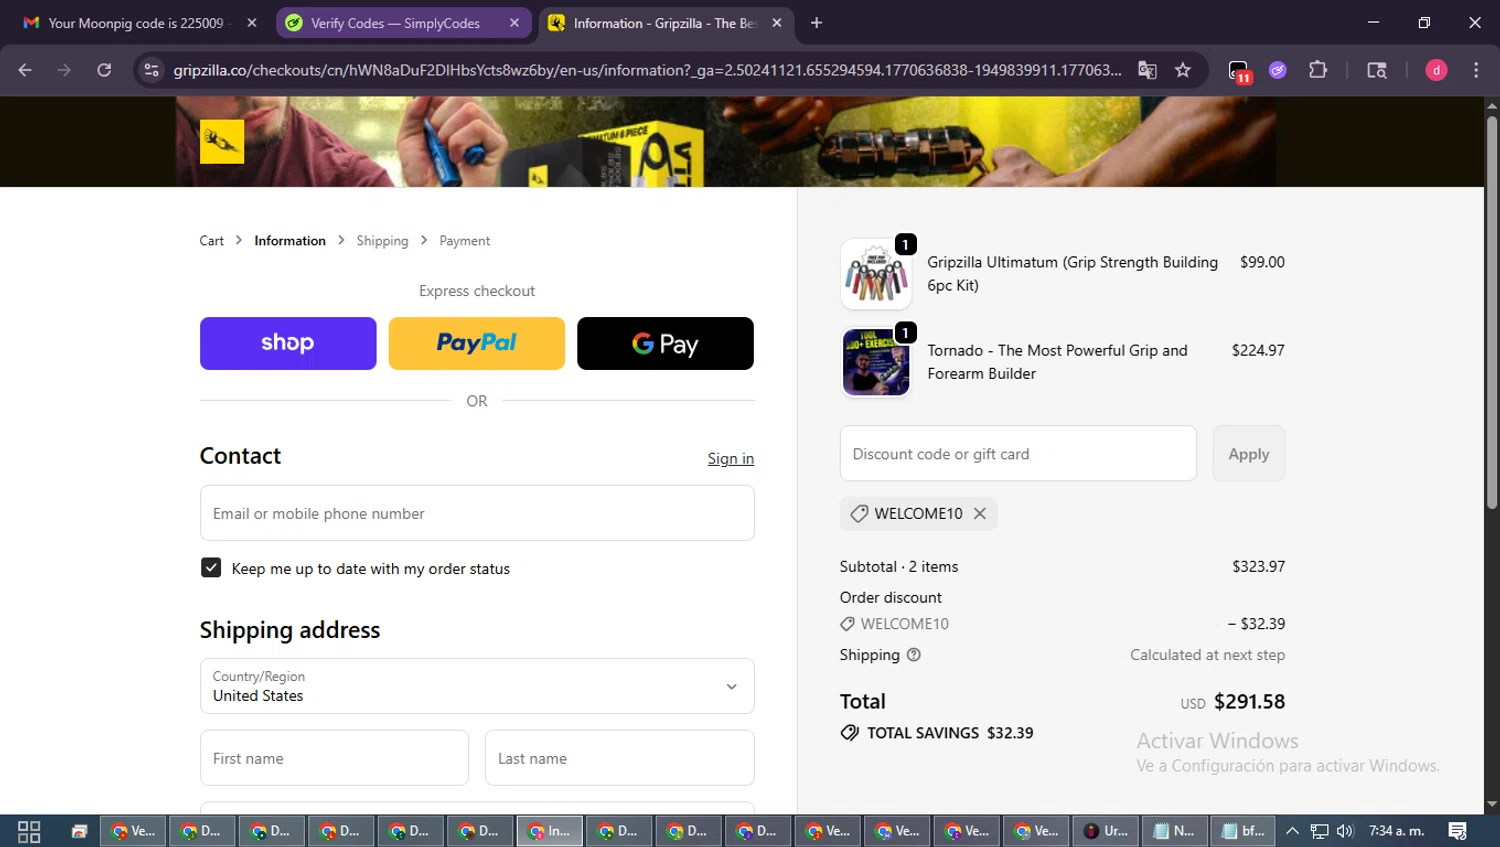This screenshot has height=847, width=1500.
Task: Uncheck Keep me up to date checkbox
Action: coord(211,568)
